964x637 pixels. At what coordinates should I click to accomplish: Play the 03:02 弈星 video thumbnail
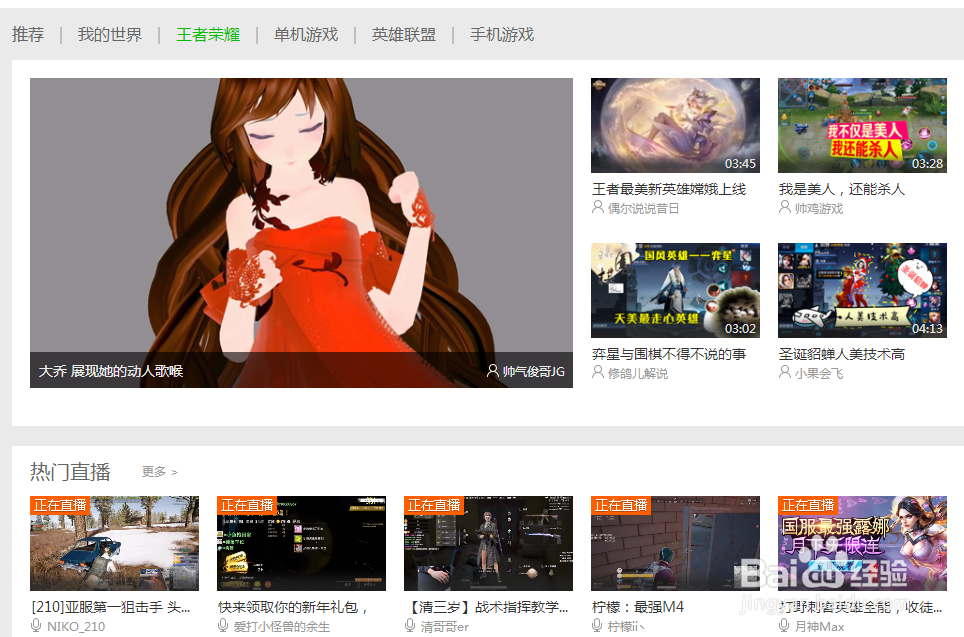point(675,290)
